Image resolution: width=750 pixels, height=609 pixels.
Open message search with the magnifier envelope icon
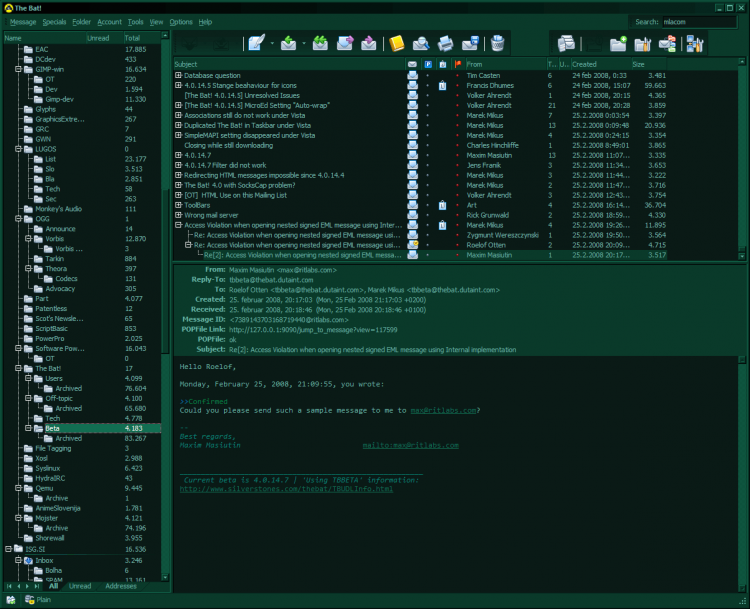click(x=421, y=43)
